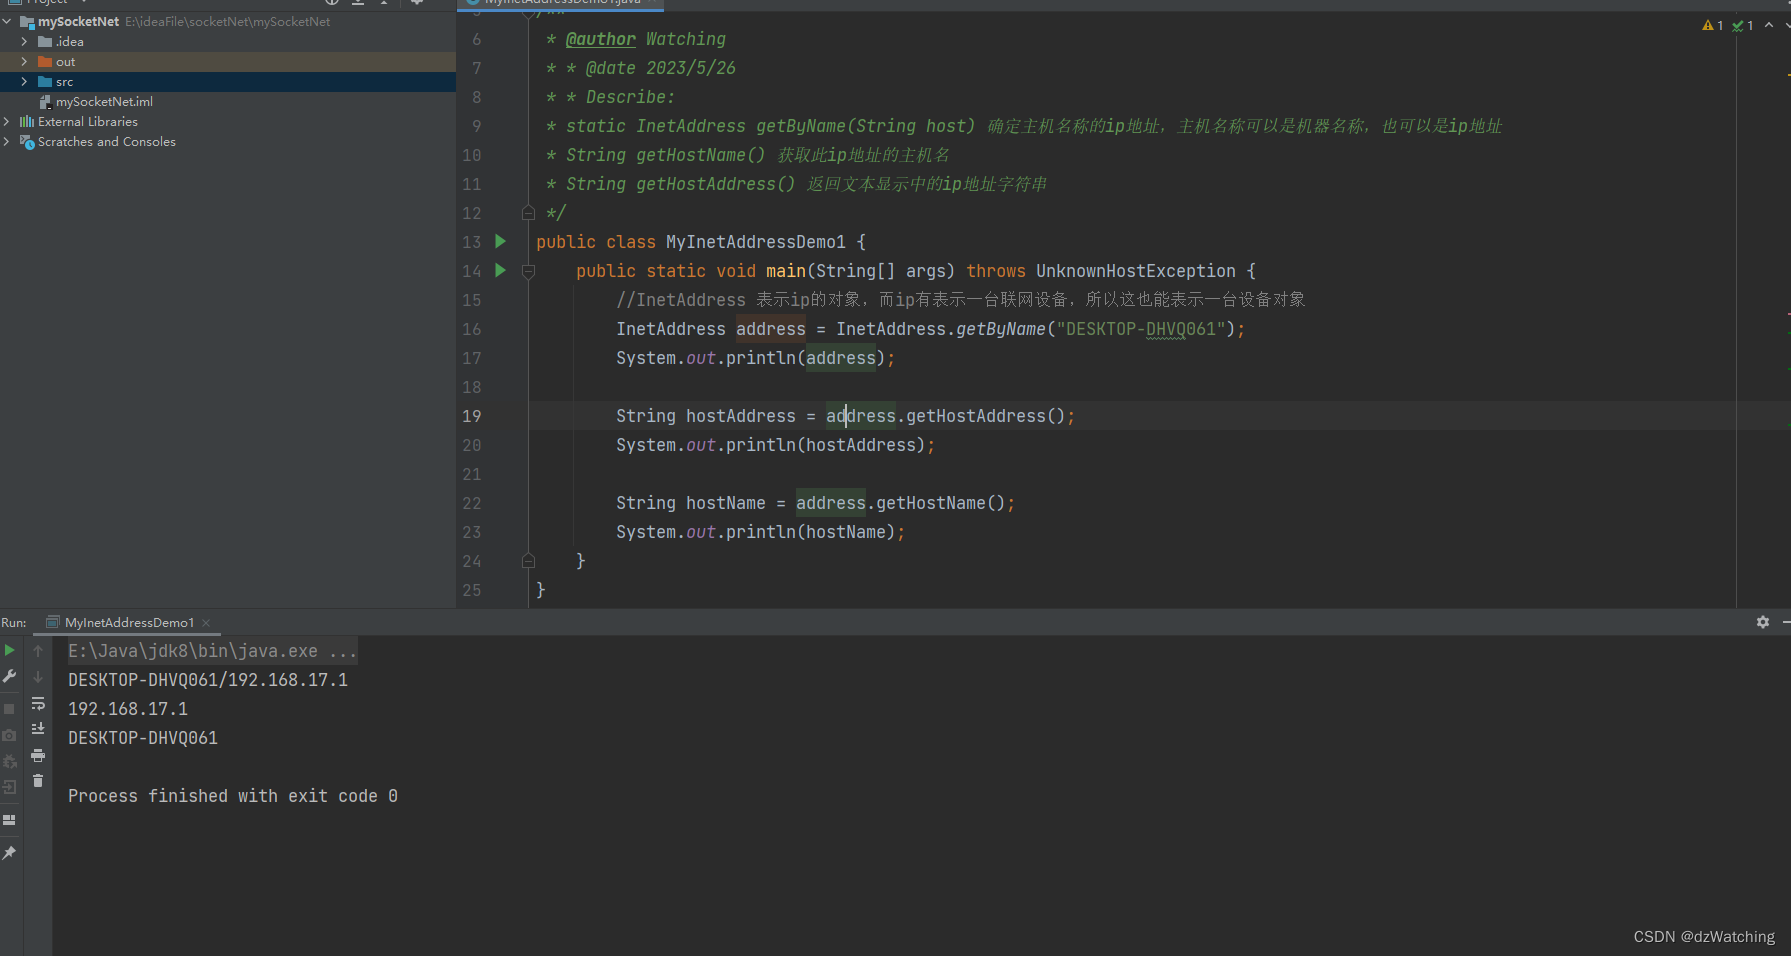Viewport: 1791px width, 956px height.
Task: Click getByName method call on line 16
Action: 1000,329
